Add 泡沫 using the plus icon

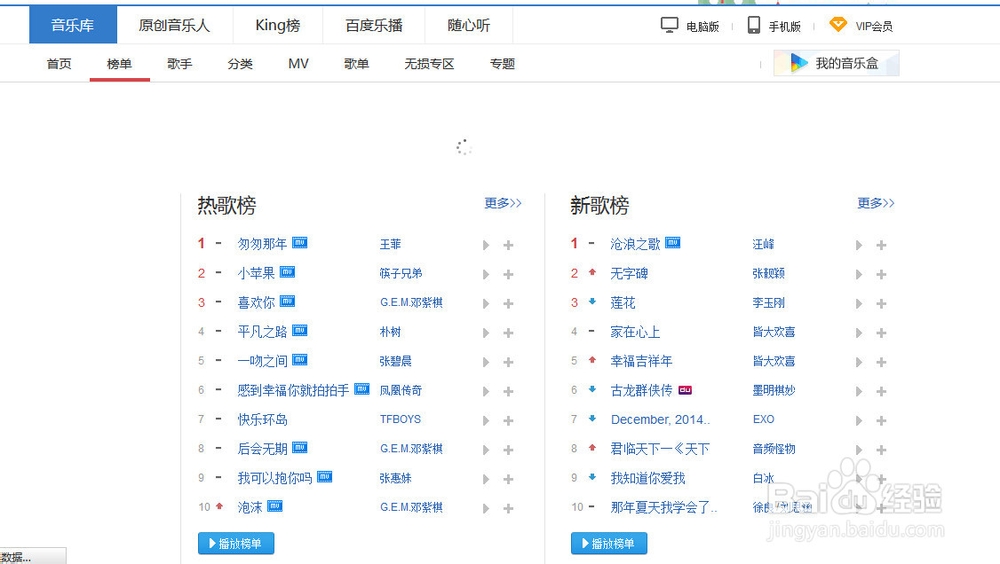[x=508, y=508]
